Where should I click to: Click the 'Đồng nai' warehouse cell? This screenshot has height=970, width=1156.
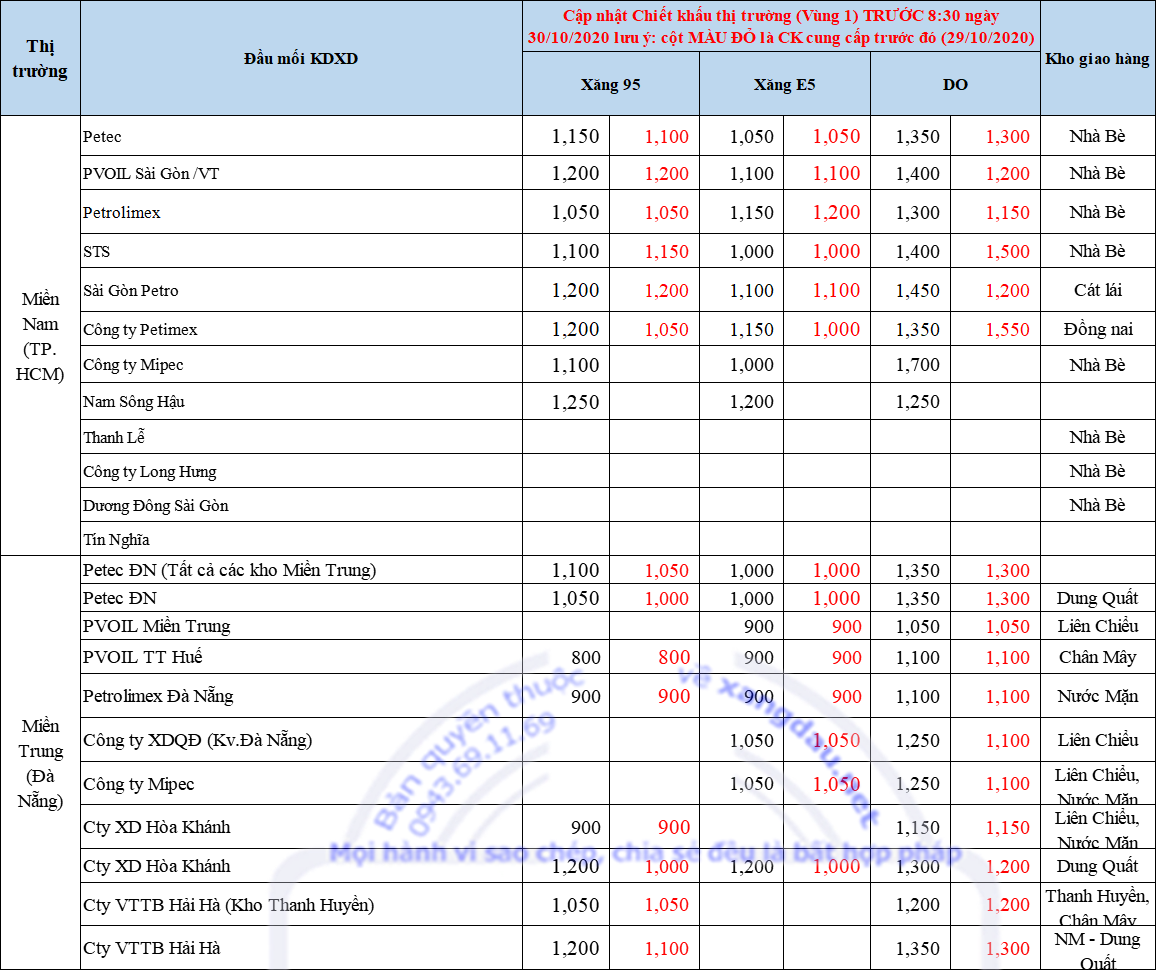point(1097,329)
